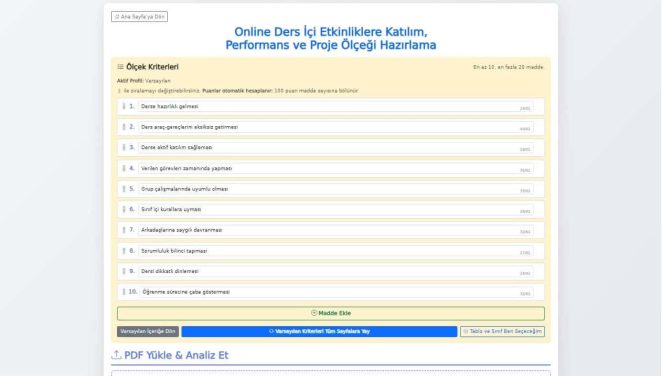The height and width of the screenshot is (376, 662).
Task: Grab the drag handle of criterion 3
Action: point(124,147)
